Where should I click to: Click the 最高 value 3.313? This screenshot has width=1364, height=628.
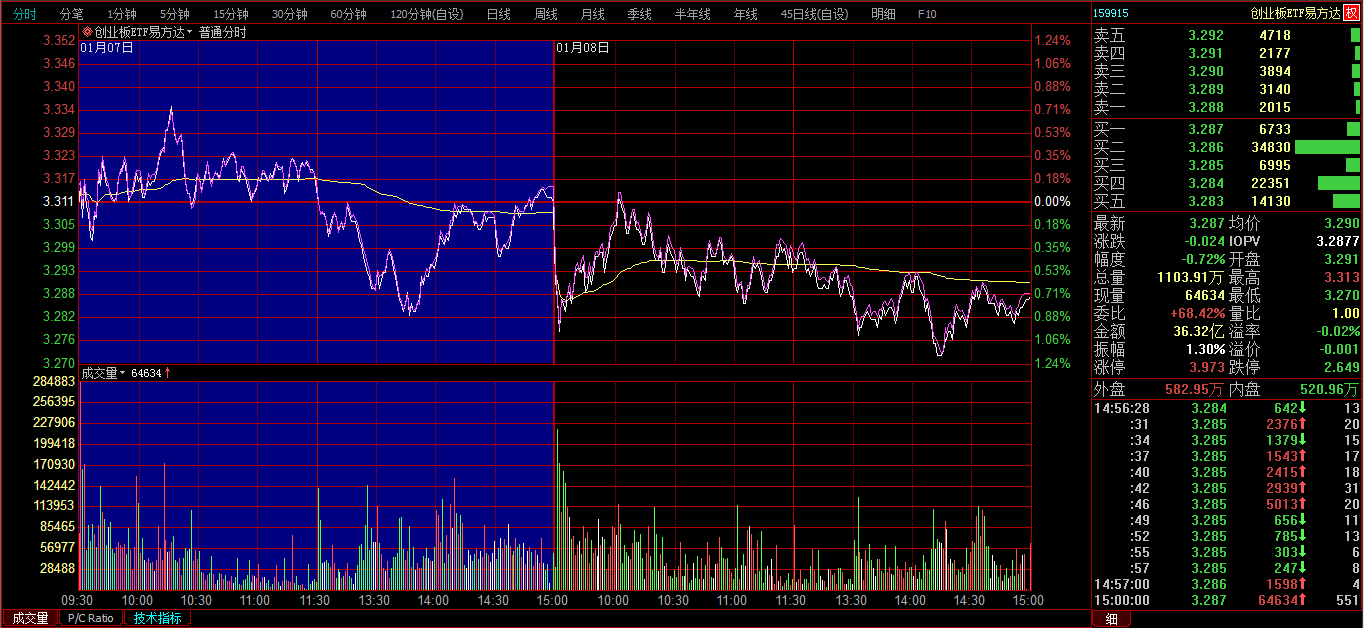coord(1342,278)
